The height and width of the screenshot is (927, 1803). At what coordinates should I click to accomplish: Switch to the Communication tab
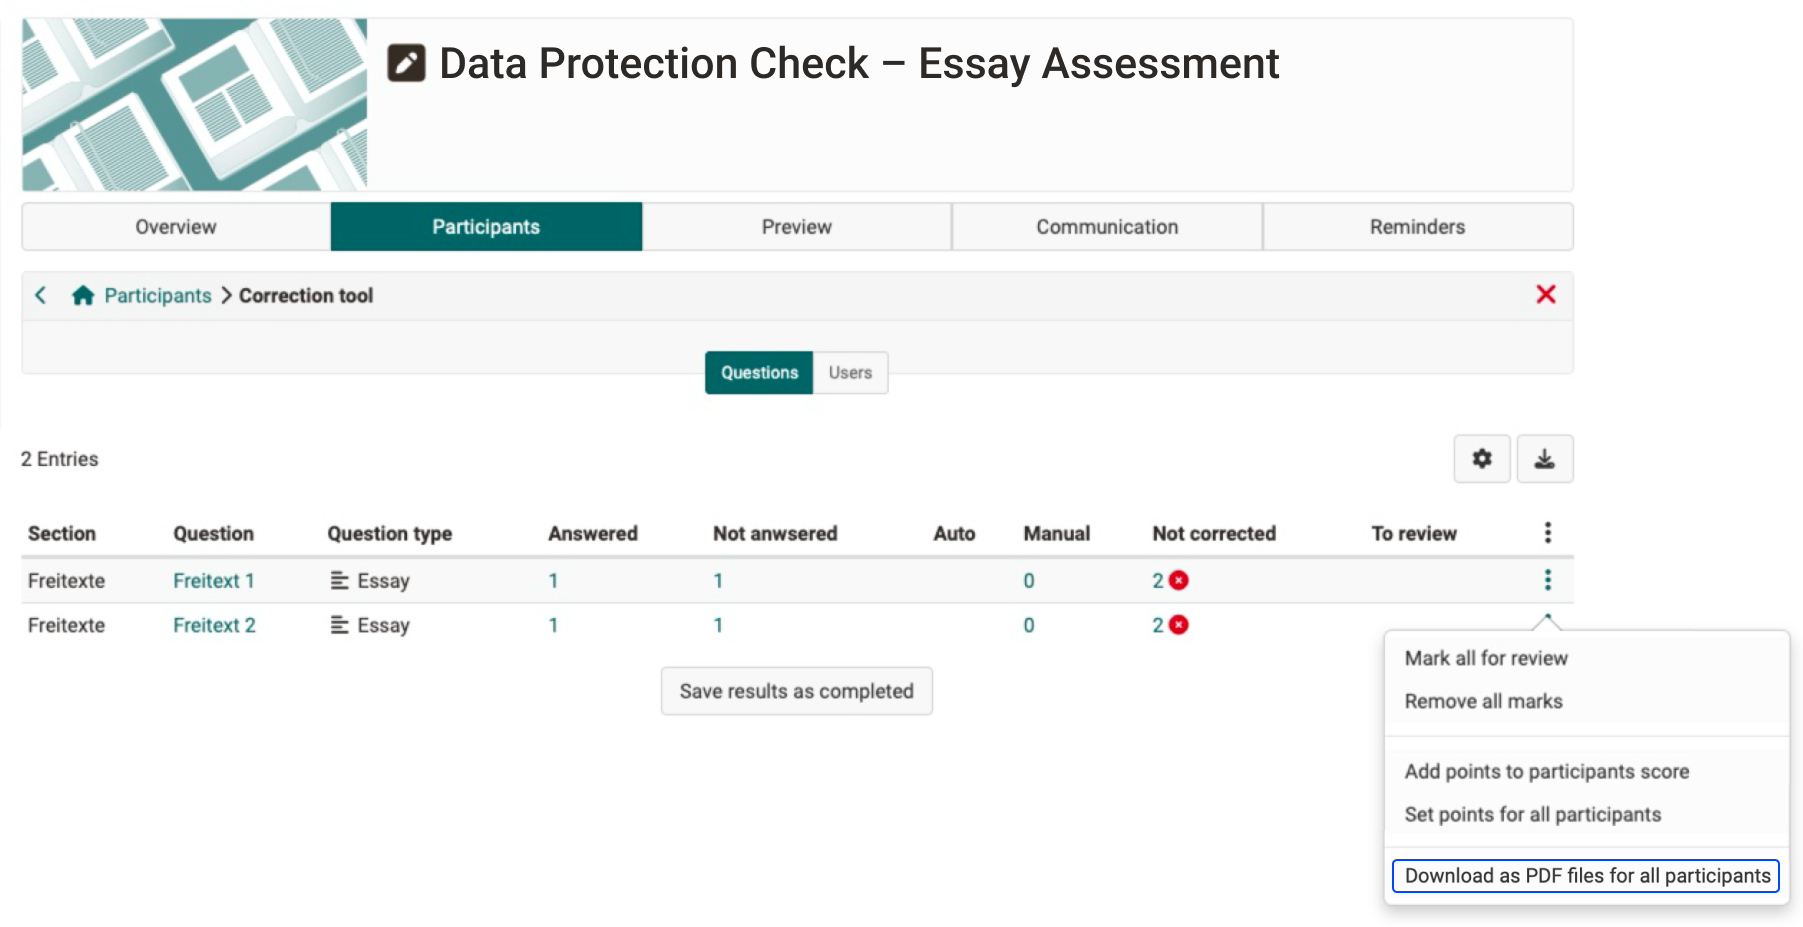click(1106, 227)
